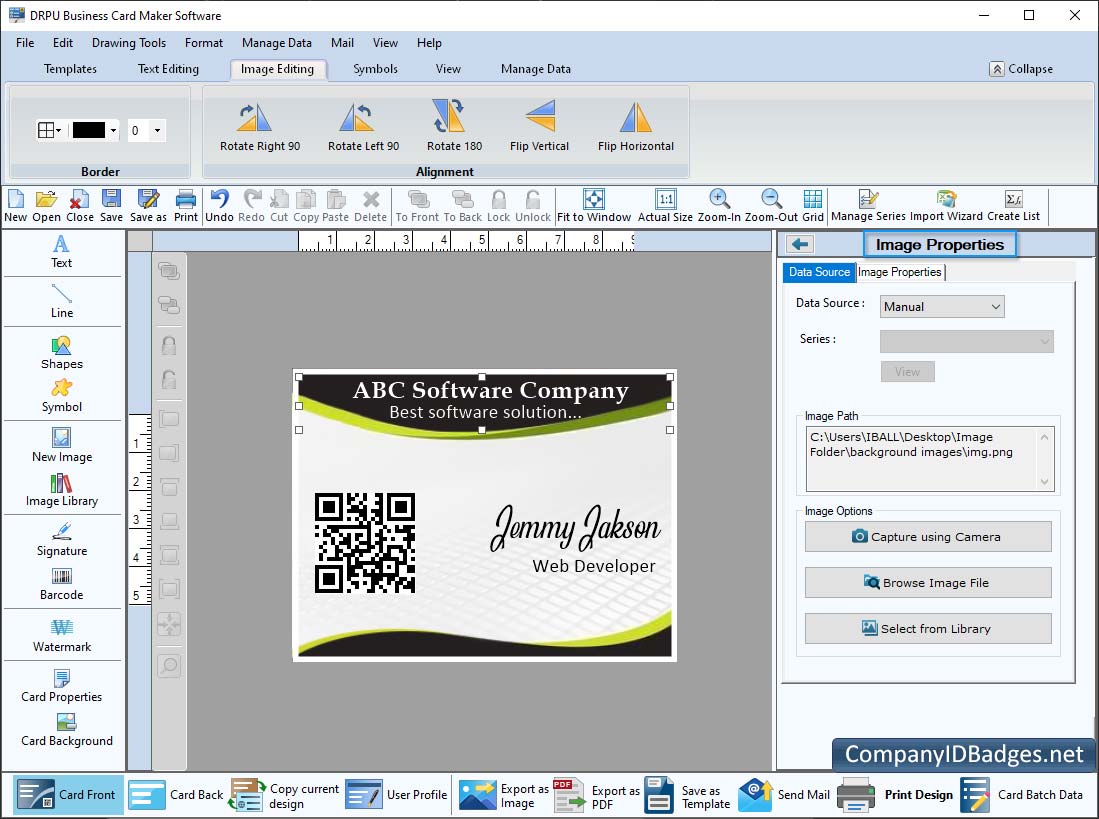The width and height of the screenshot is (1099, 819).
Task: Click Print Design button
Action: (x=895, y=794)
